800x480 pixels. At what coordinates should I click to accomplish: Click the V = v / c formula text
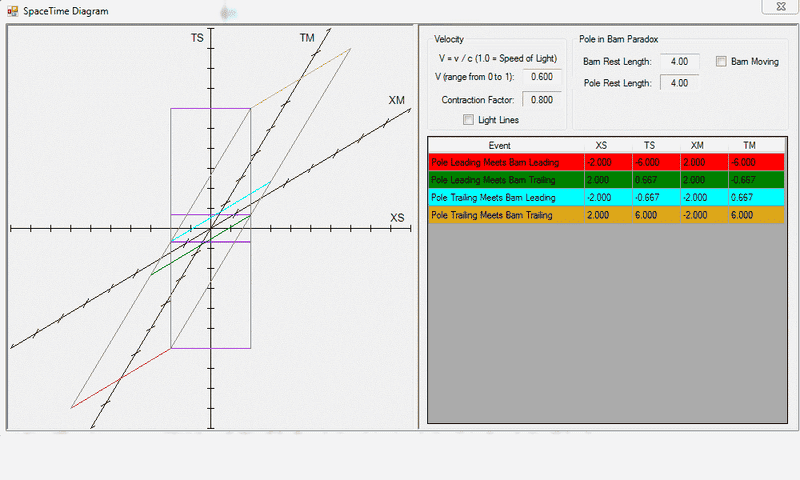(497, 58)
